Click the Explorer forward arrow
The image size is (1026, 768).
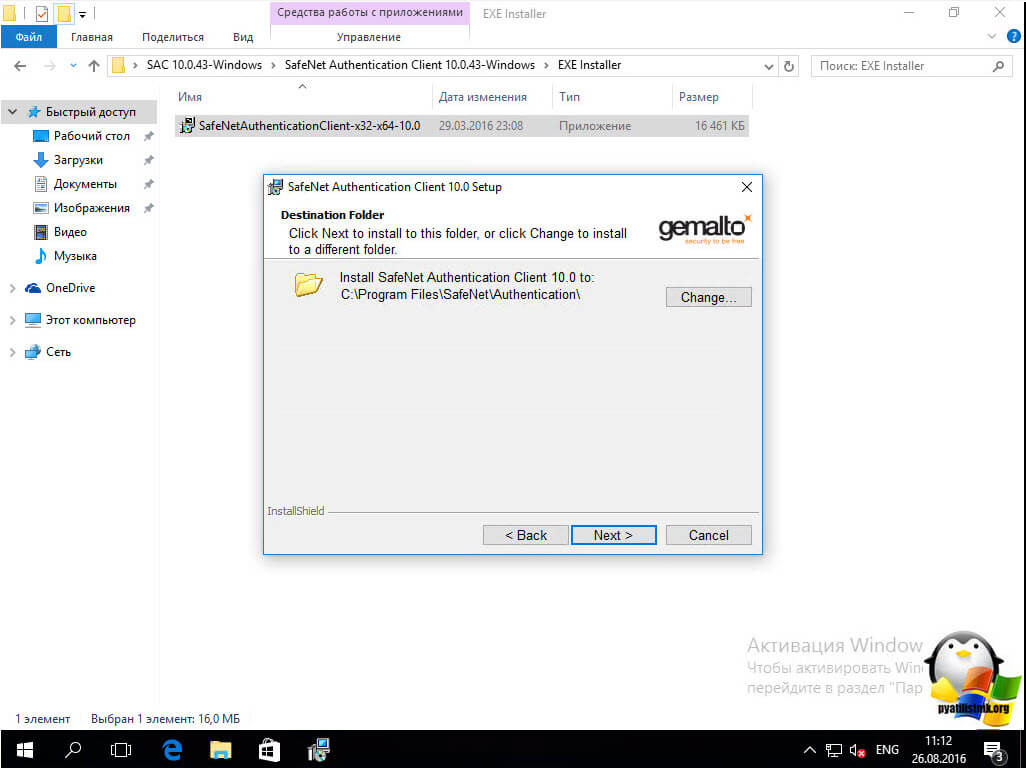[x=49, y=66]
